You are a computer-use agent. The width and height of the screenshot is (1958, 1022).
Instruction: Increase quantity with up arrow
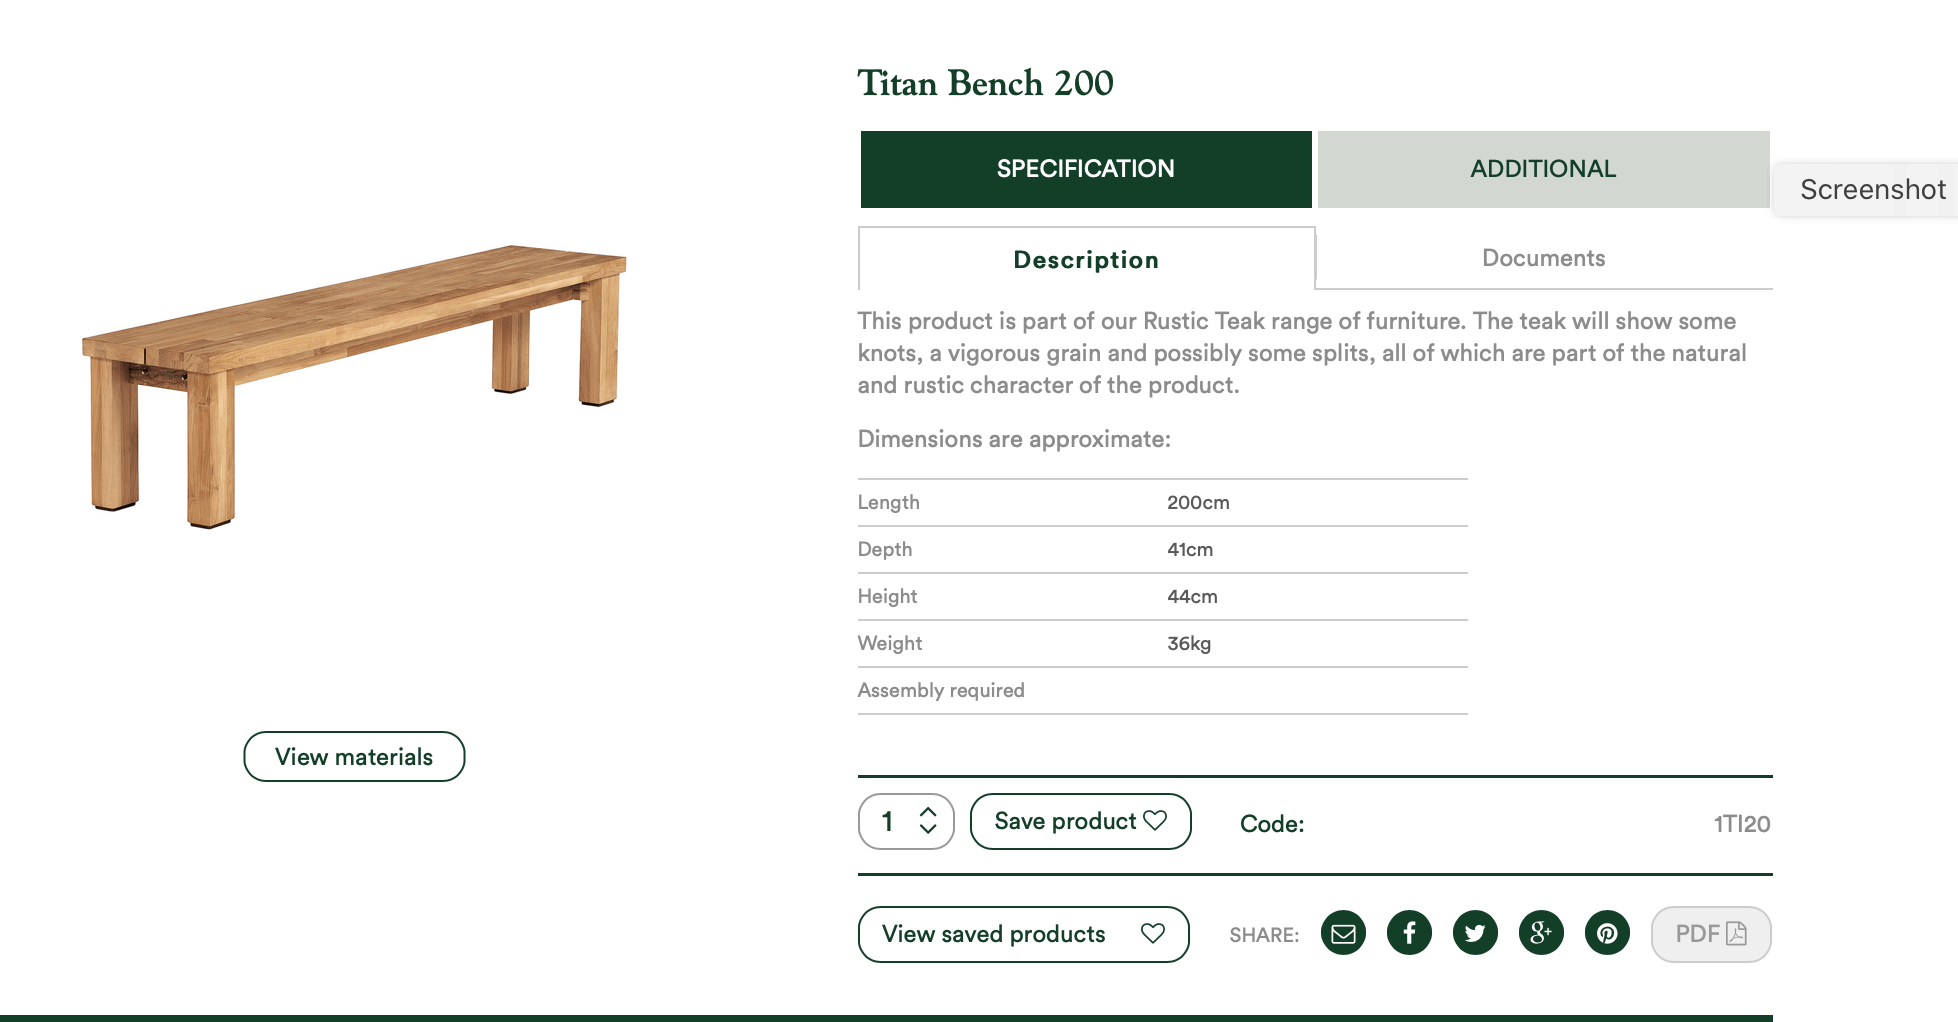pyautogui.click(x=928, y=811)
